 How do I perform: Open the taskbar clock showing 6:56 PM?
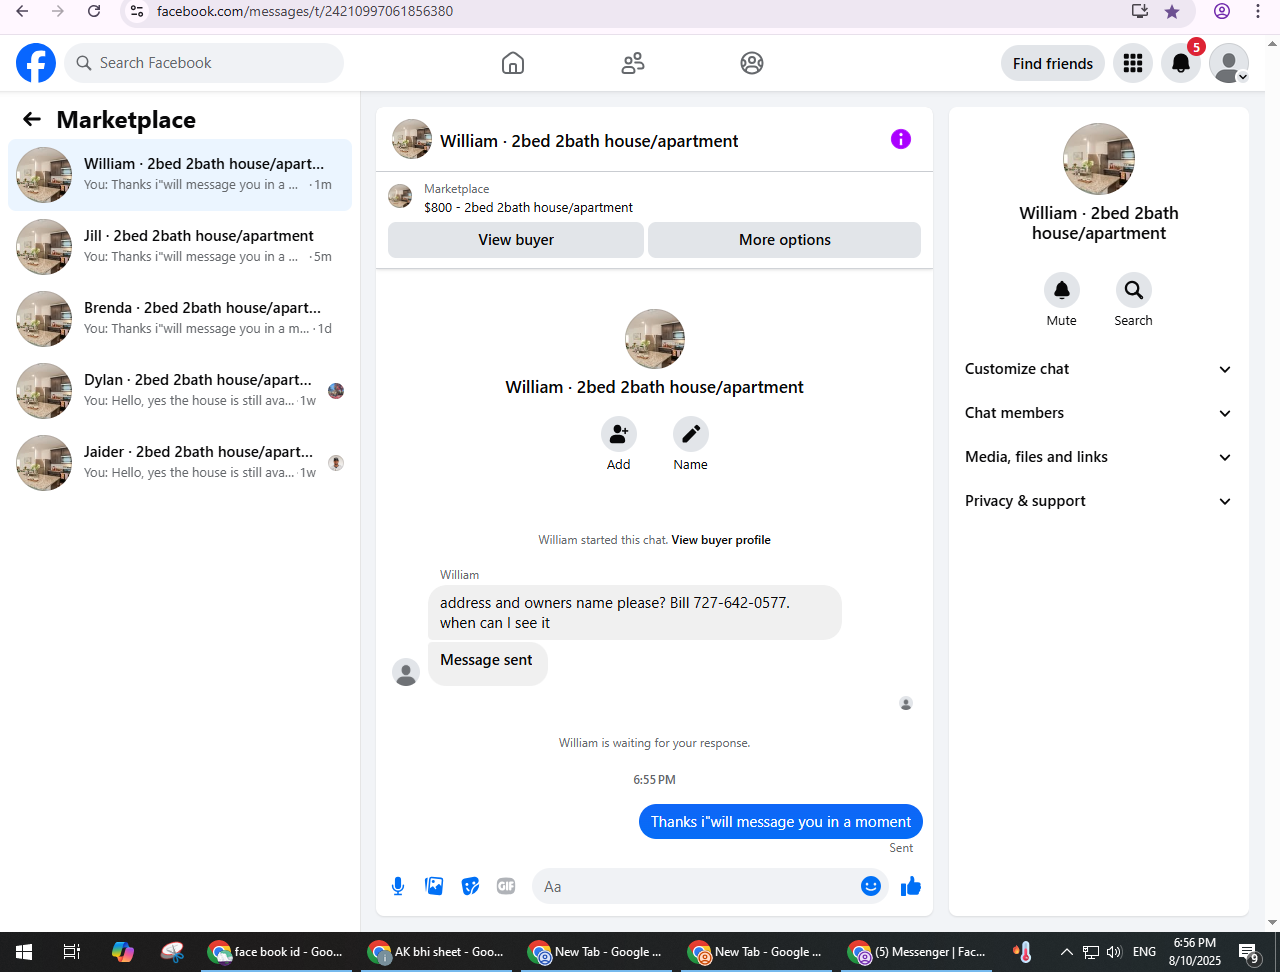(x=1195, y=952)
